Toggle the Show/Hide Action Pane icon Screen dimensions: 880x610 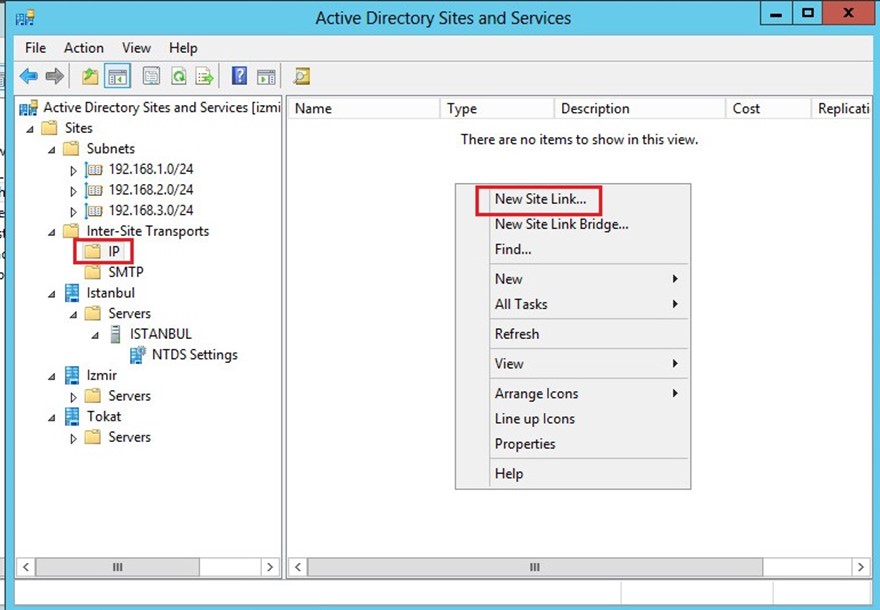pyautogui.click(x=266, y=76)
